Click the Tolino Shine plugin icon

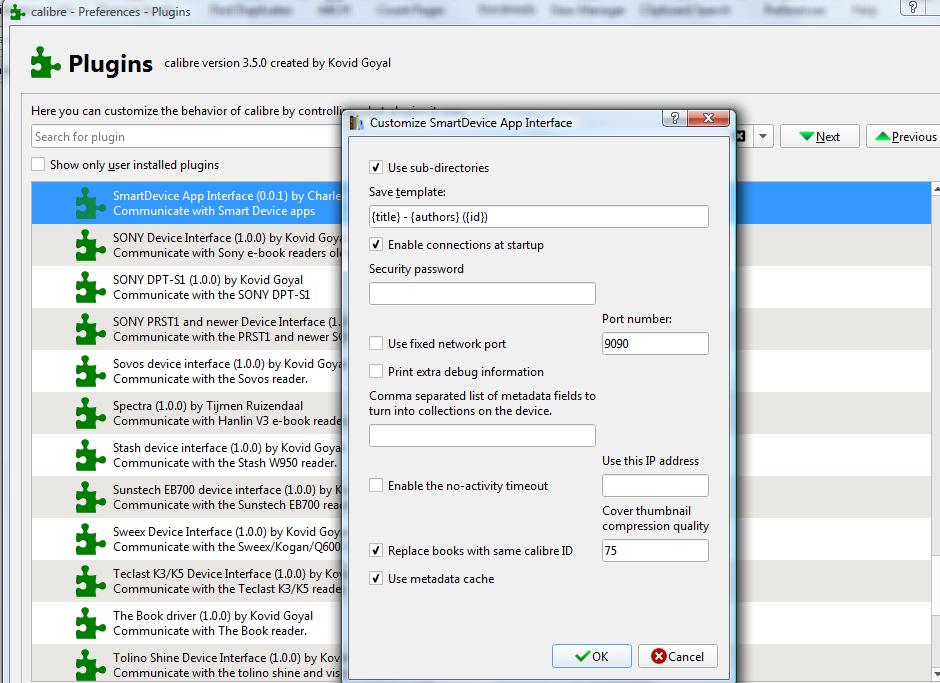click(91, 665)
